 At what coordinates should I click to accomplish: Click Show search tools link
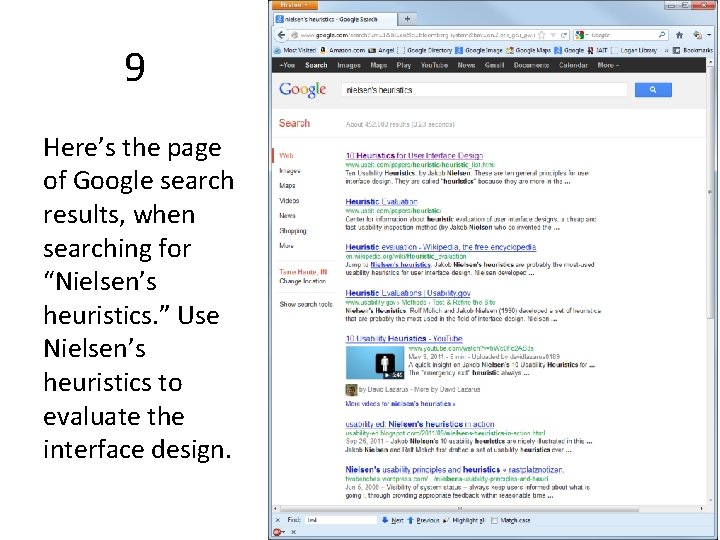click(306, 304)
